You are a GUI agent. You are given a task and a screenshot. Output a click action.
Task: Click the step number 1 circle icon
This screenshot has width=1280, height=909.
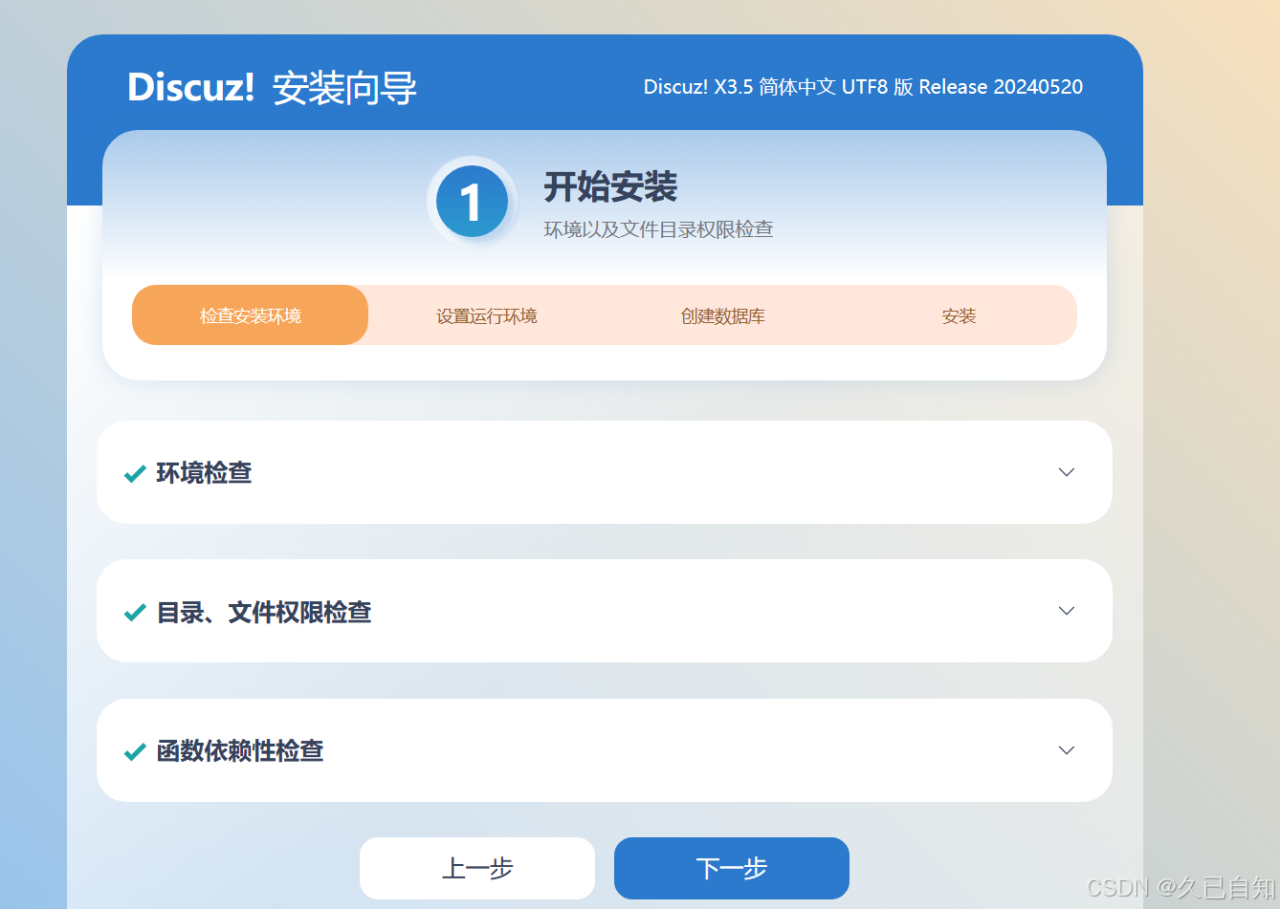(x=472, y=200)
